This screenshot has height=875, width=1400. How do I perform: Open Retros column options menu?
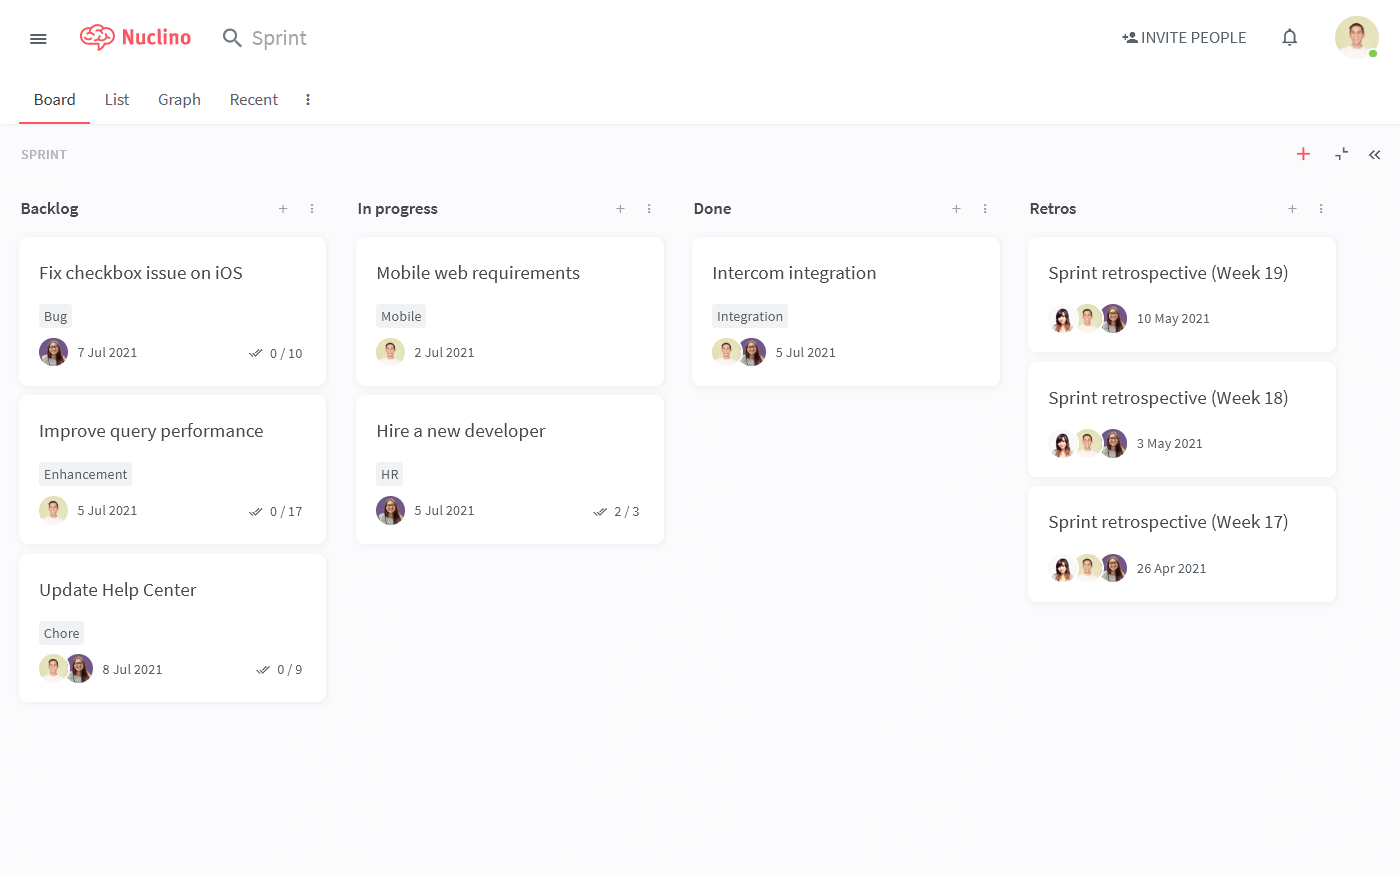[x=1321, y=209]
